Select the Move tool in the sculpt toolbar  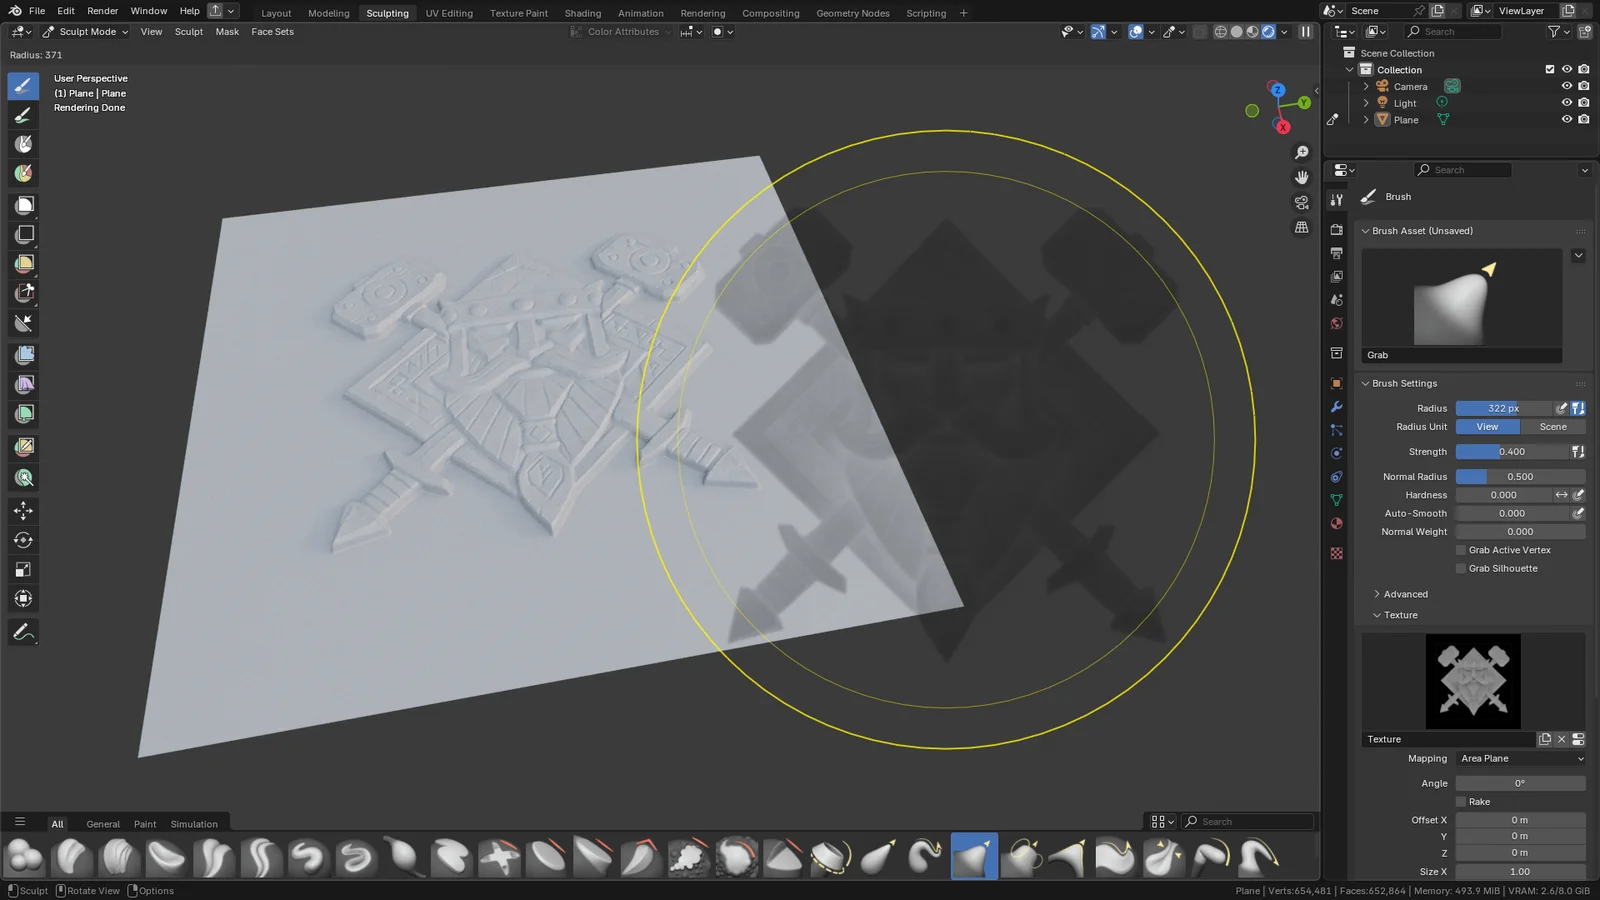pyautogui.click(x=24, y=510)
